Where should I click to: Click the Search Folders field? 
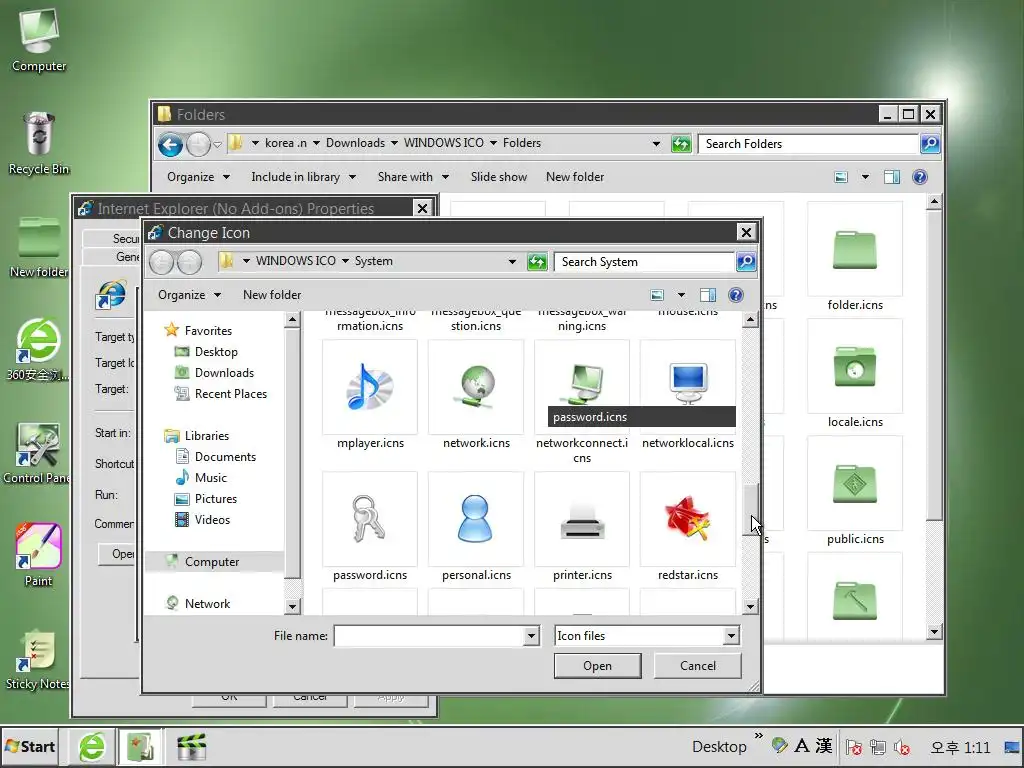point(808,144)
